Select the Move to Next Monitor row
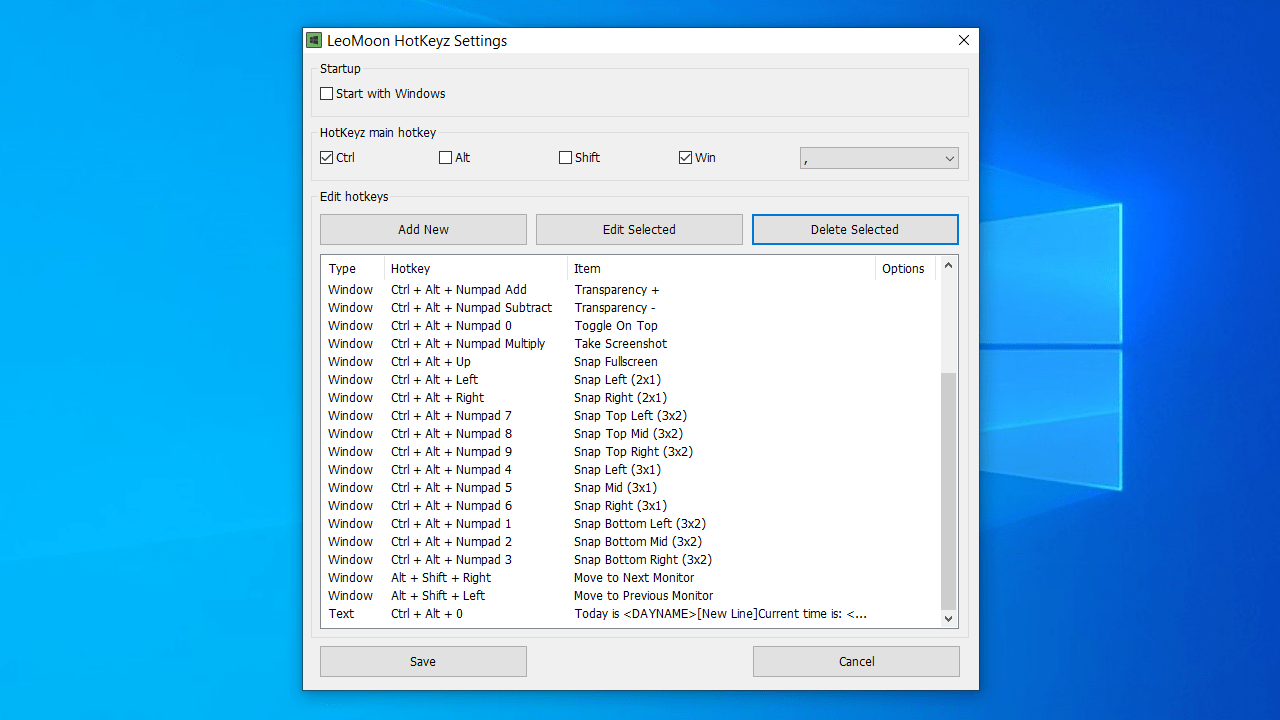Image resolution: width=1280 pixels, height=720 pixels. pyautogui.click(x=631, y=578)
